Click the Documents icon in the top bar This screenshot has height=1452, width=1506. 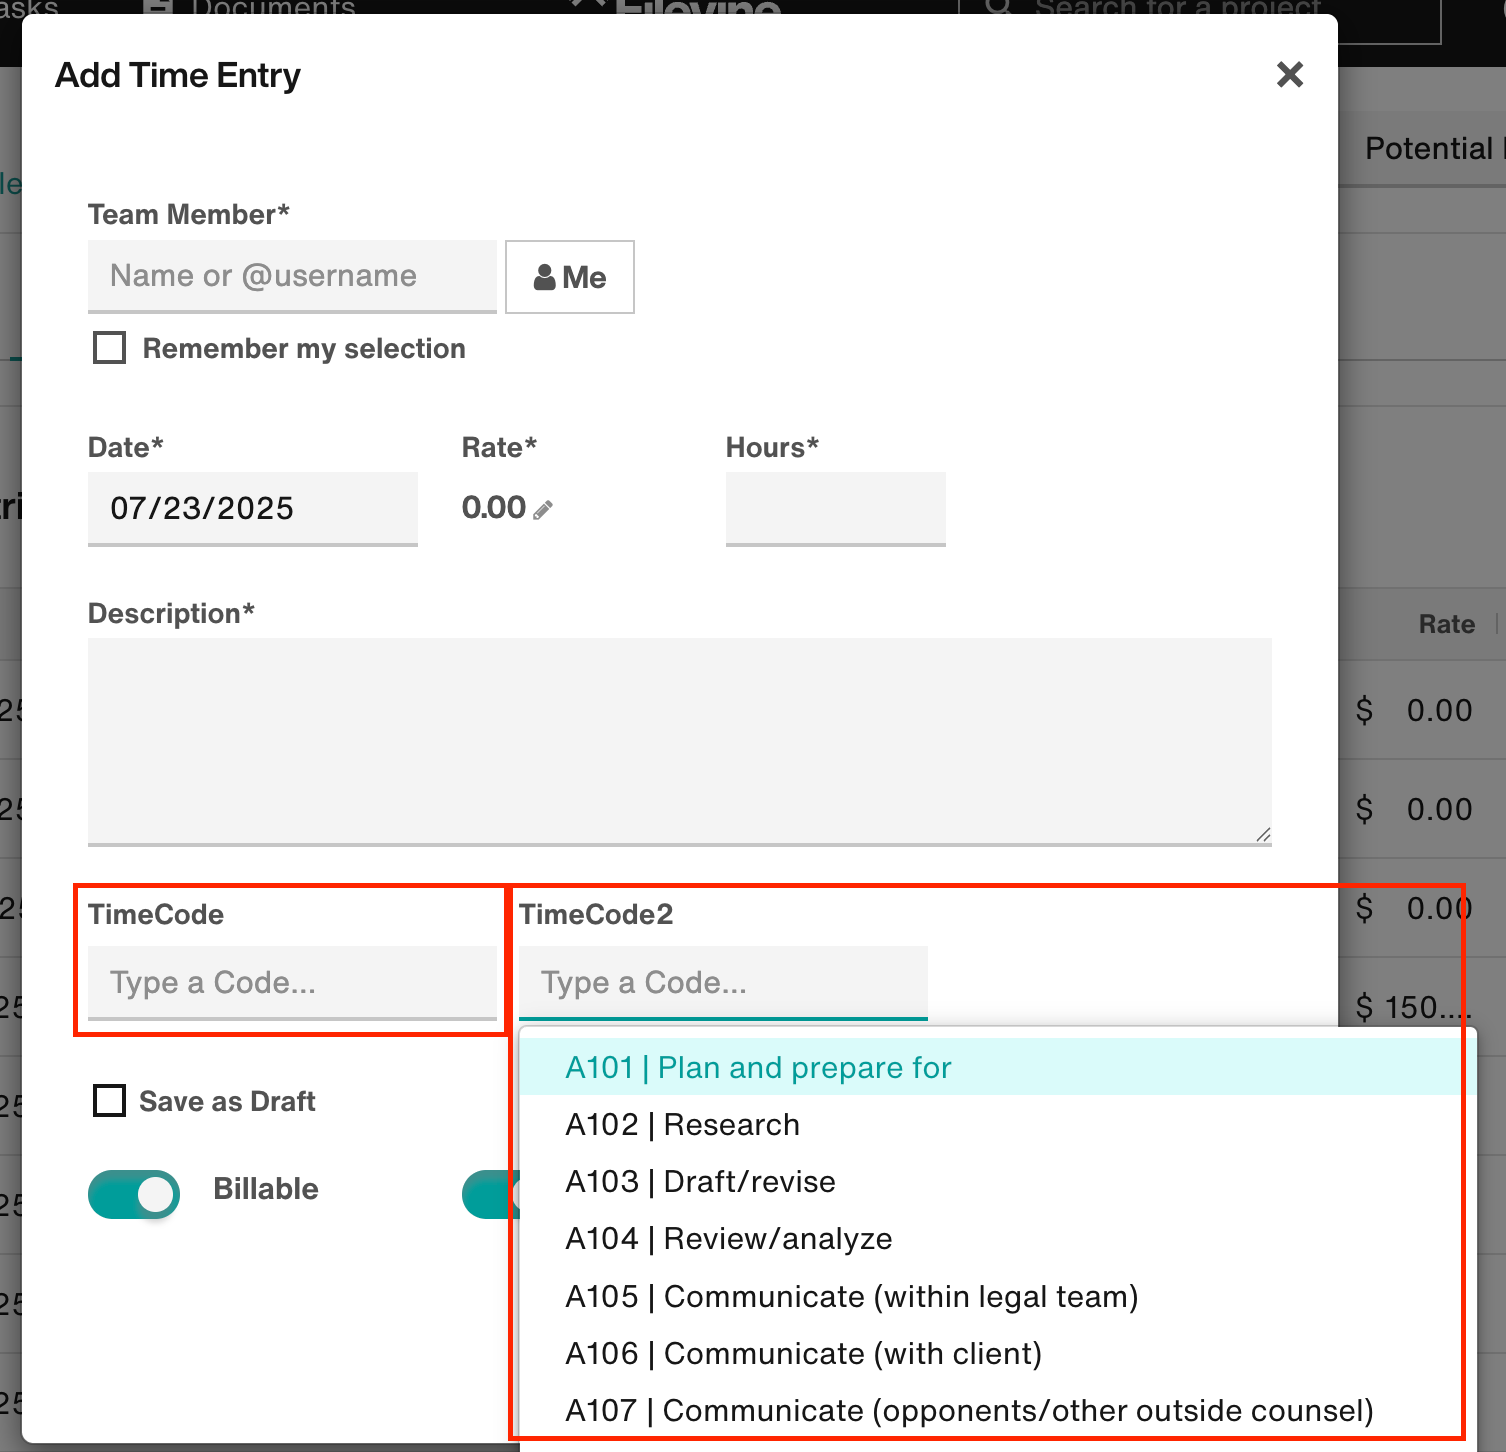[x=158, y=8]
